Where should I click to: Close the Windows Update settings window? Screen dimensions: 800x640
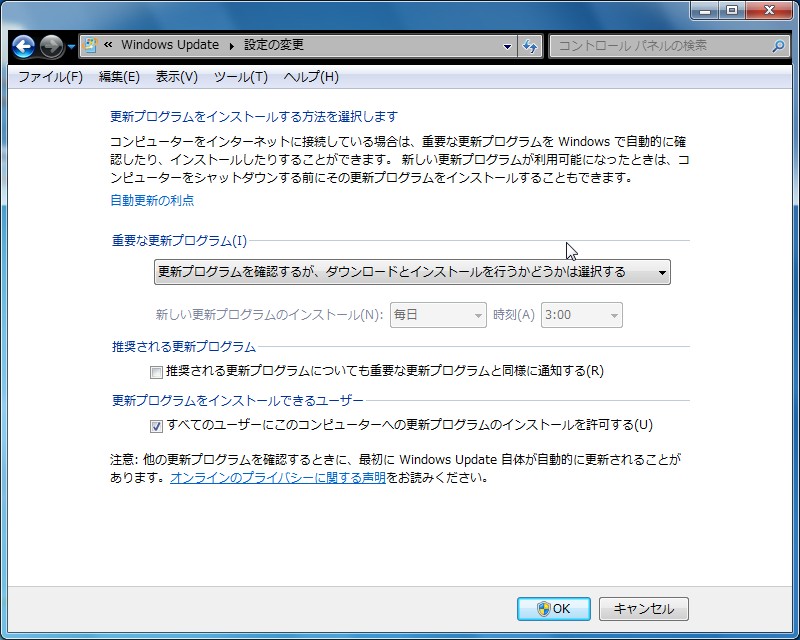(x=769, y=10)
